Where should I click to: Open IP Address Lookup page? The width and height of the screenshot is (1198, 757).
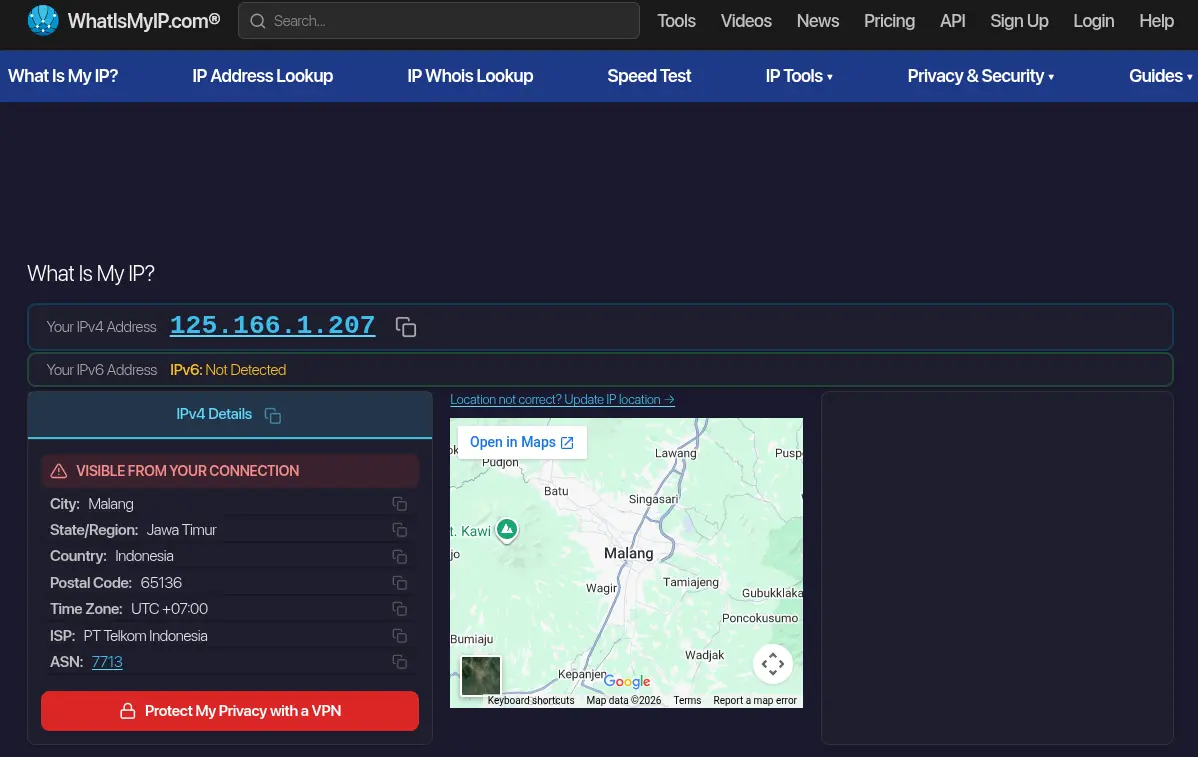pyautogui.click(x=263, y=76)
